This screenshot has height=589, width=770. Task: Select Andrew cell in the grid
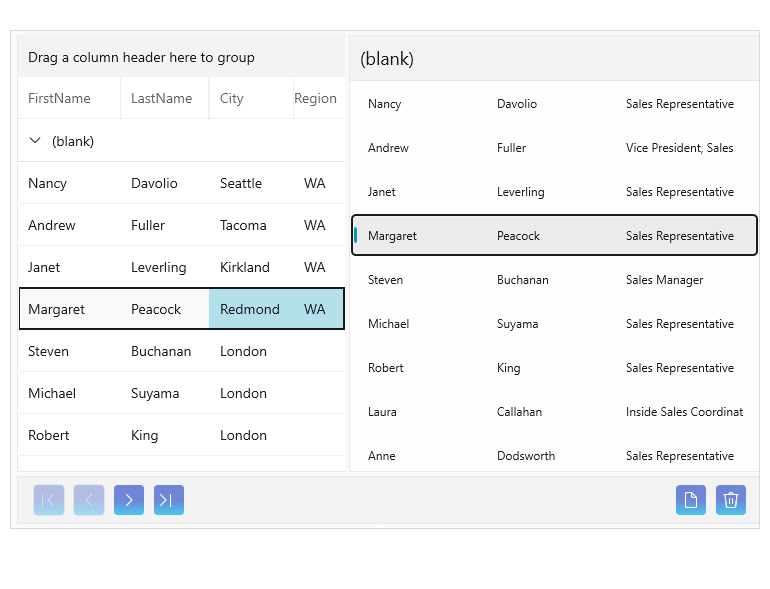69,225
